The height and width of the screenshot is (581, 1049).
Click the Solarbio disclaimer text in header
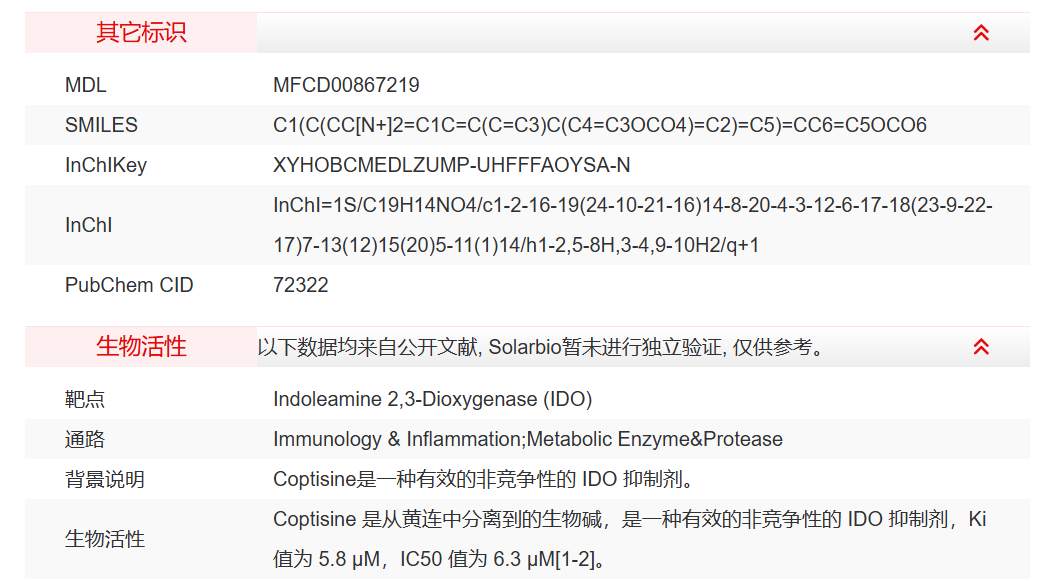[x=540, y=348]
